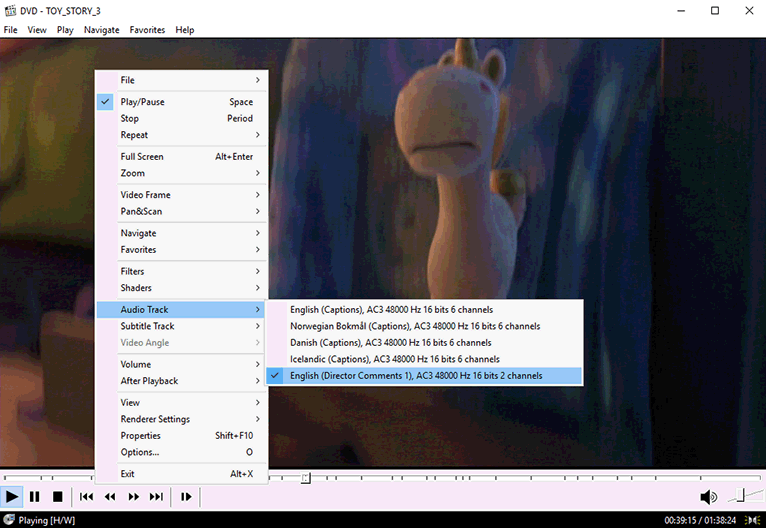The image size is (766, 528).
Task: Open the Navigate menu in the menu bar
Action: click(x=102, y=30)
